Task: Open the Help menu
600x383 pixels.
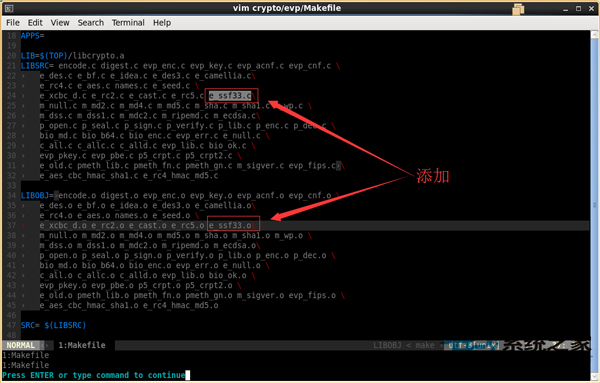Action: pyautogui.click(x=162, y=23)
